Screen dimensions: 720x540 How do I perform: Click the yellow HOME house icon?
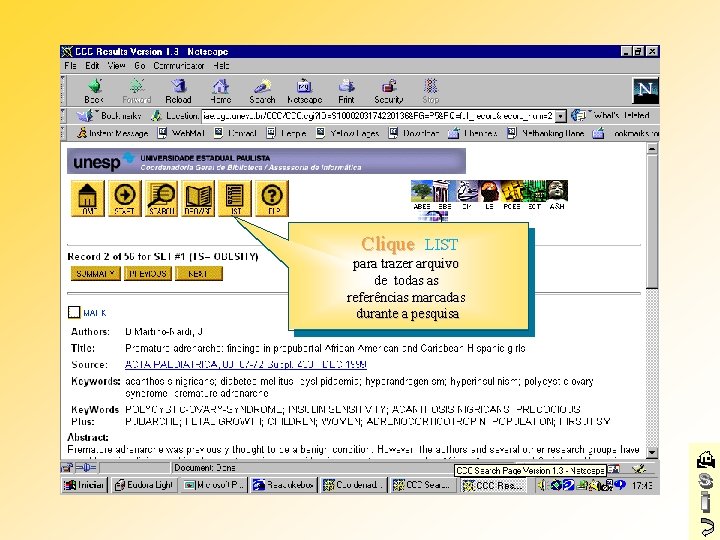point(88,198)
